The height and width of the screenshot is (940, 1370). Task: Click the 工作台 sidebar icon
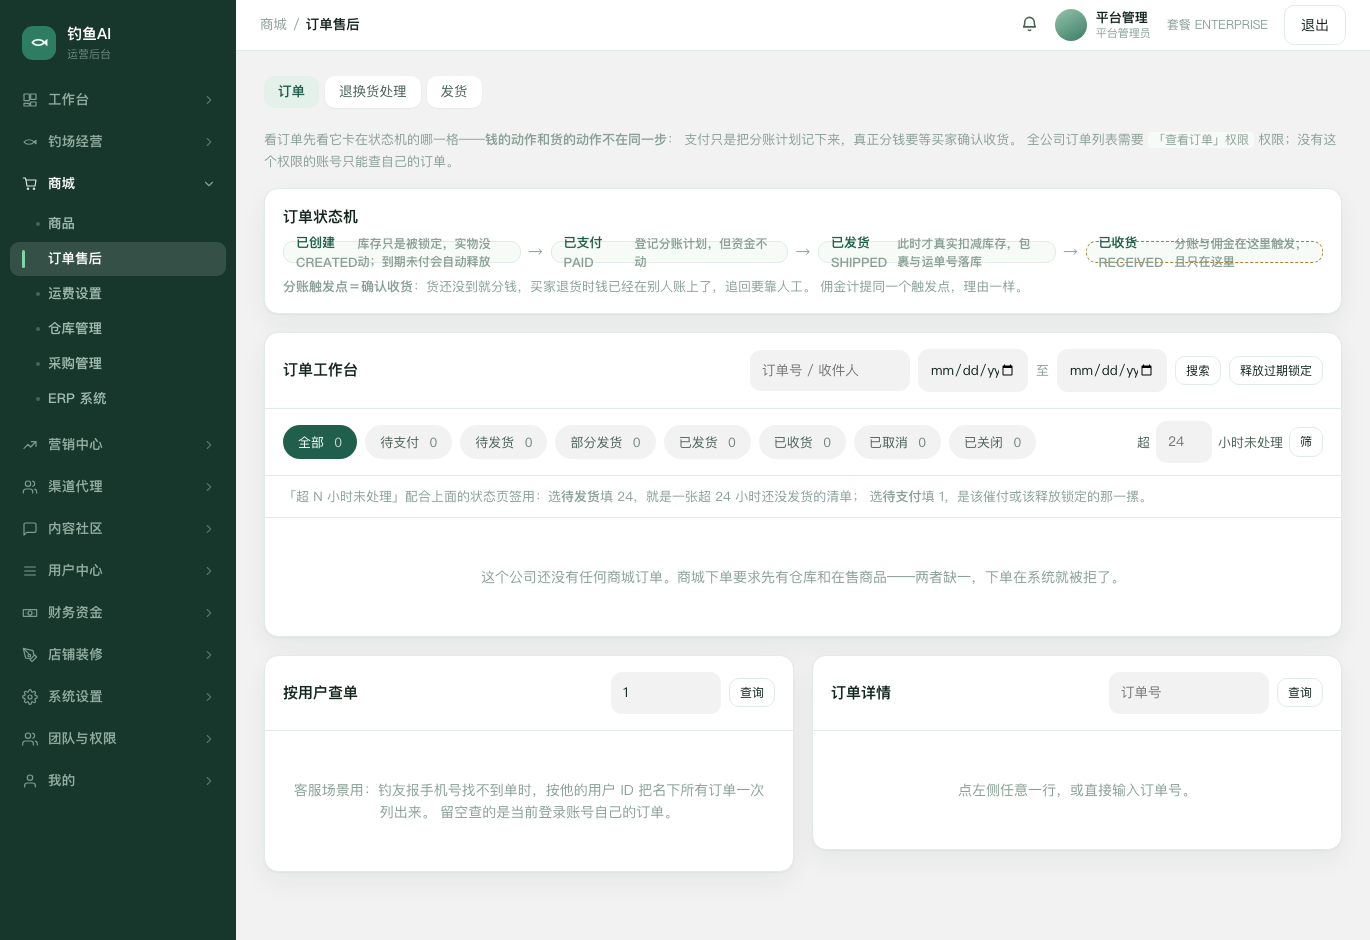click(x=30, y=100)
